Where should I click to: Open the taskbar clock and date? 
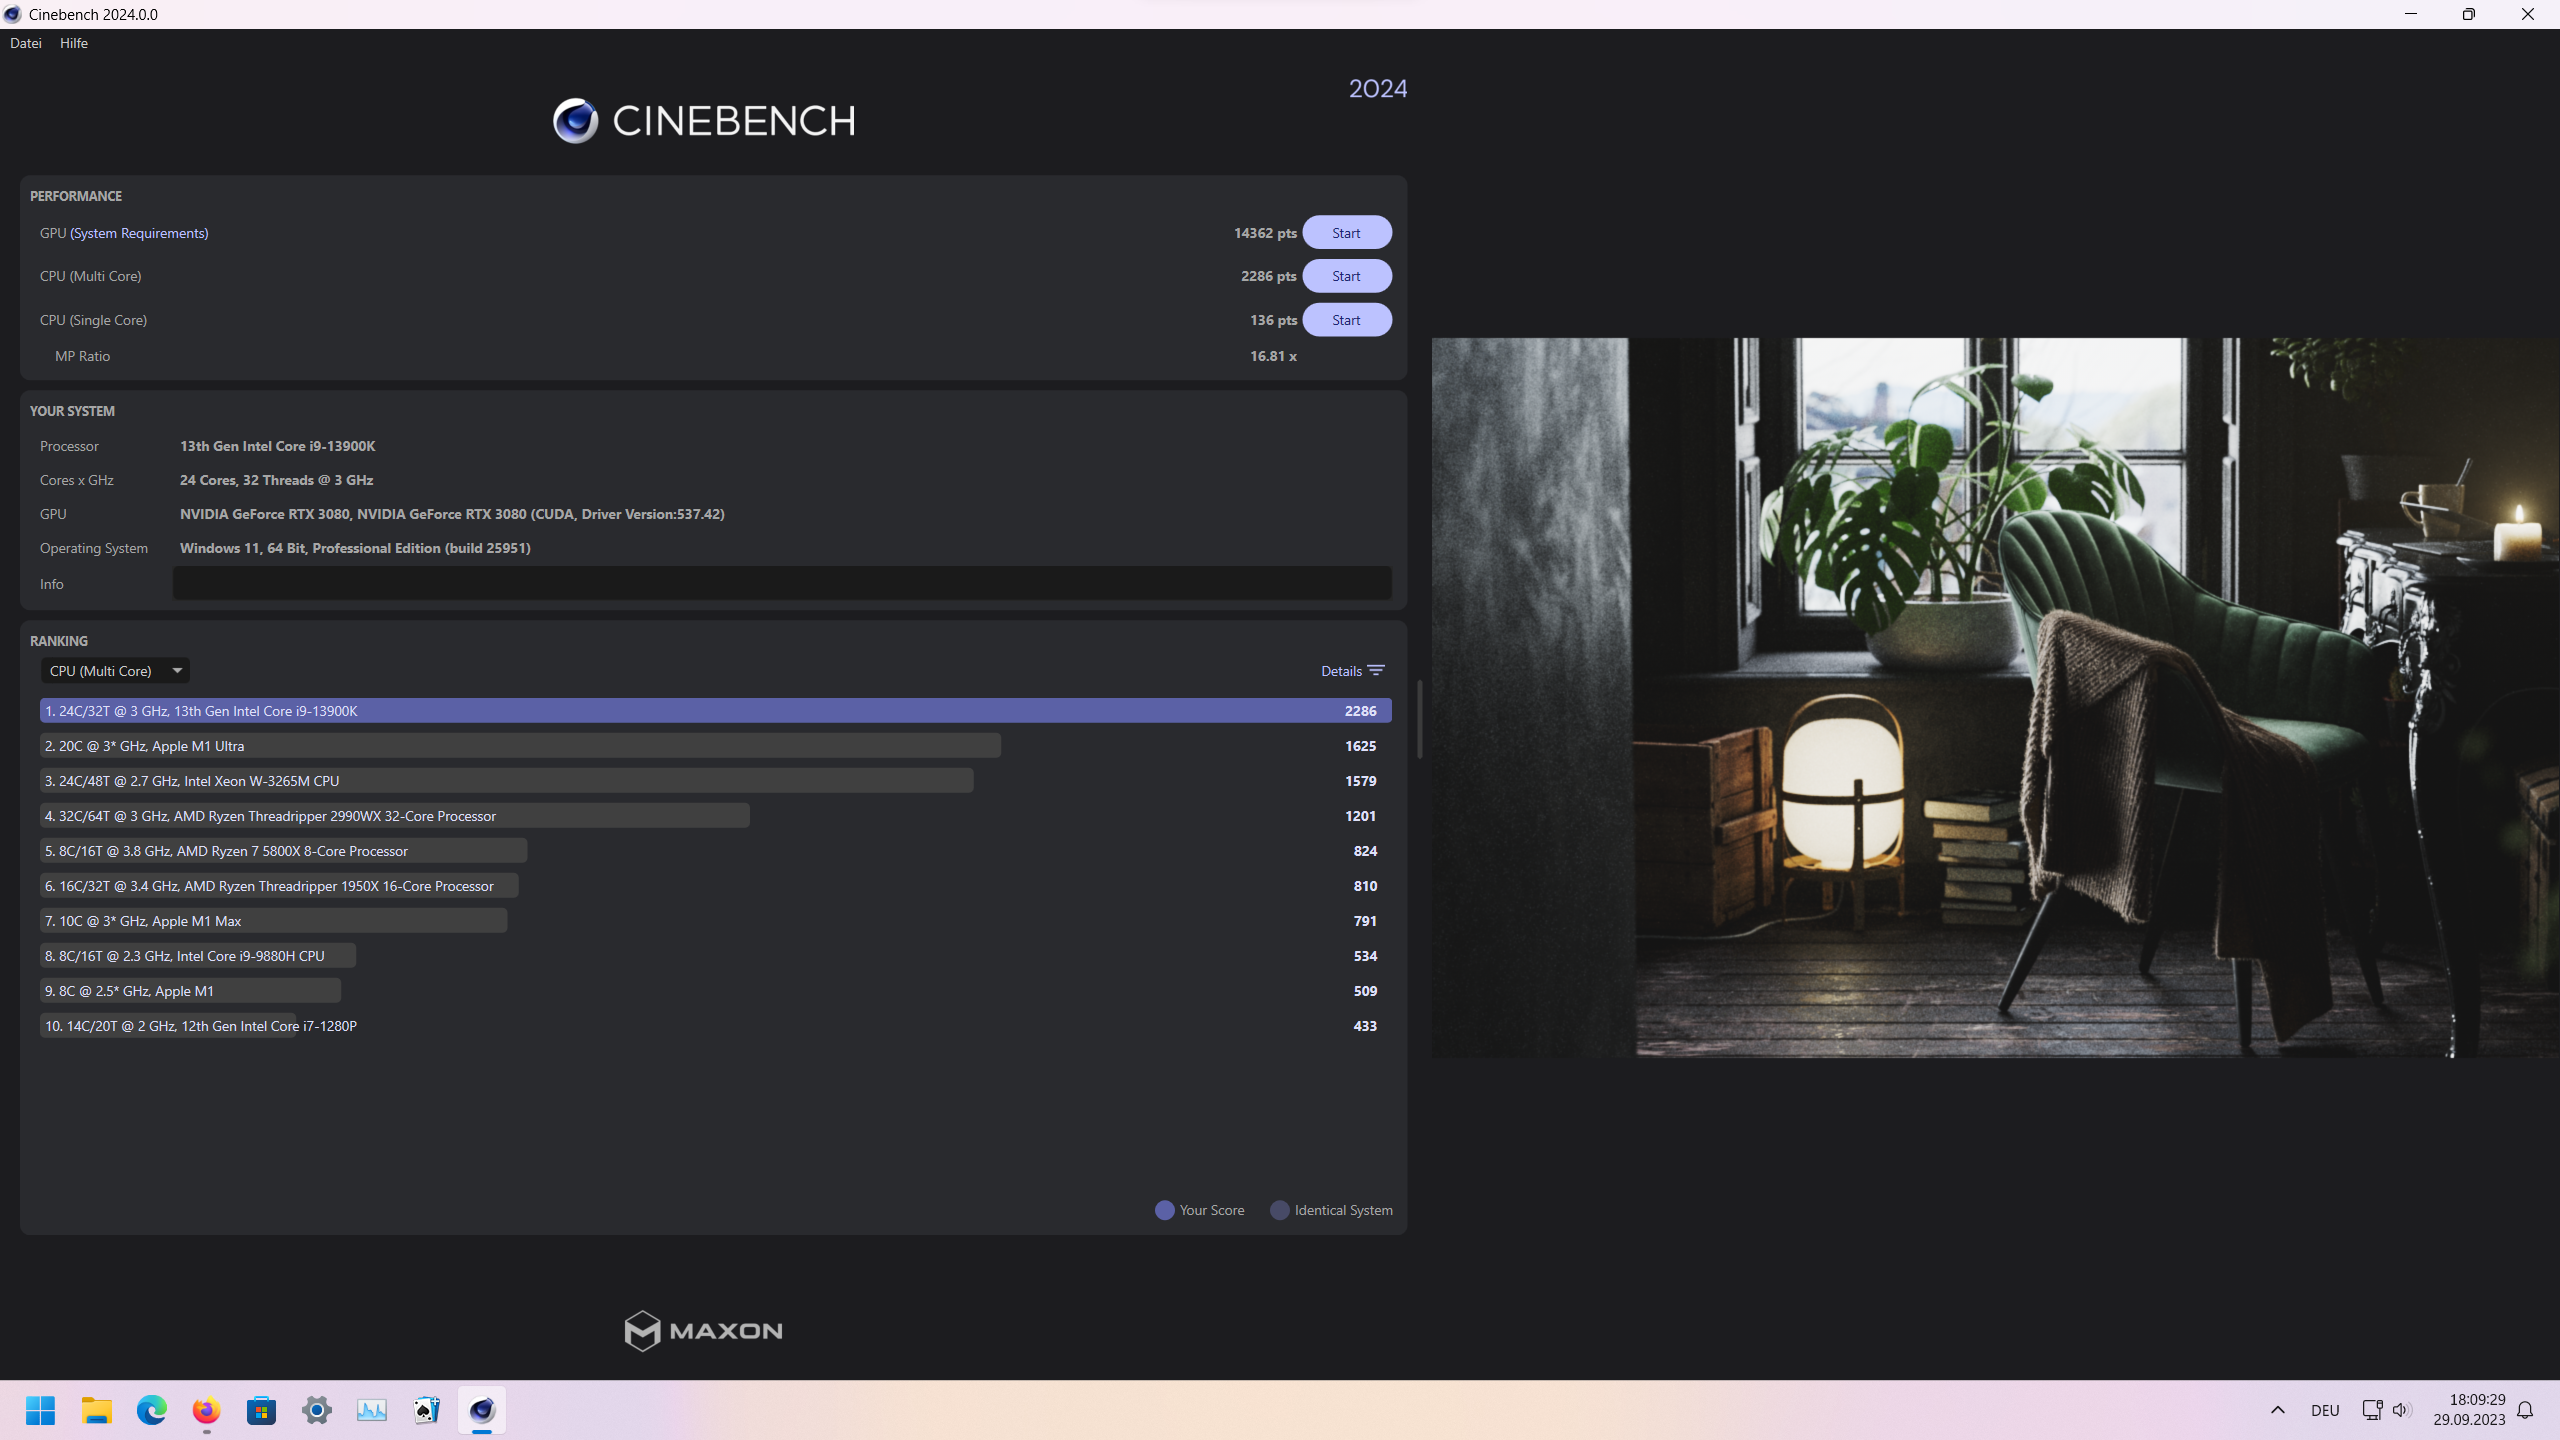(2469, 1410)
